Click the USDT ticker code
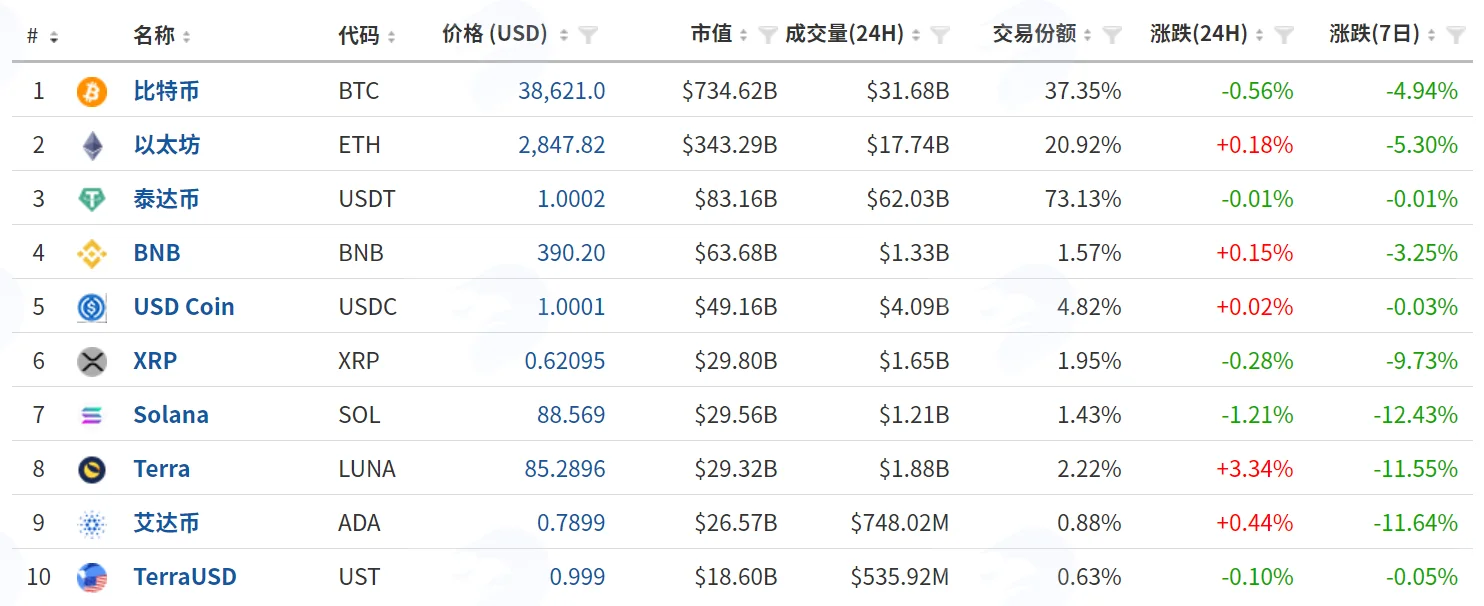Screen dimensions: 1484x606 point(367,199)
